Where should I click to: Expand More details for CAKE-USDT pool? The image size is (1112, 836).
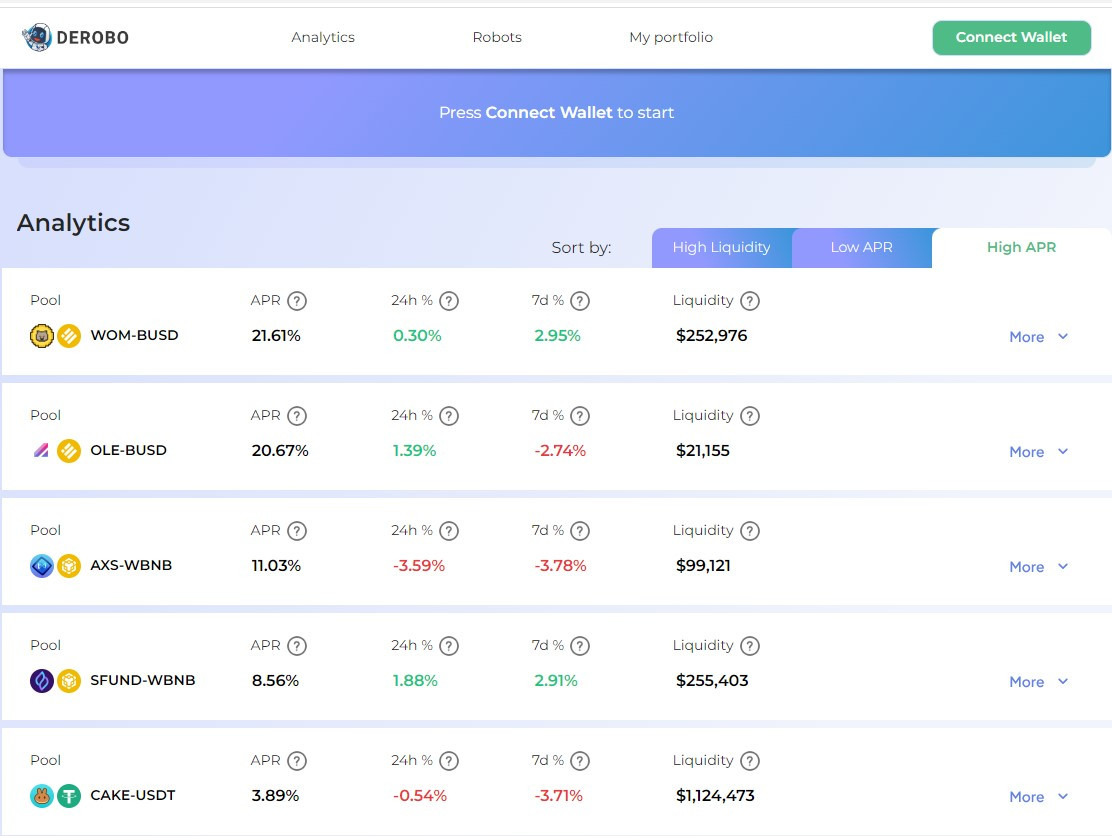point(1038,797)
